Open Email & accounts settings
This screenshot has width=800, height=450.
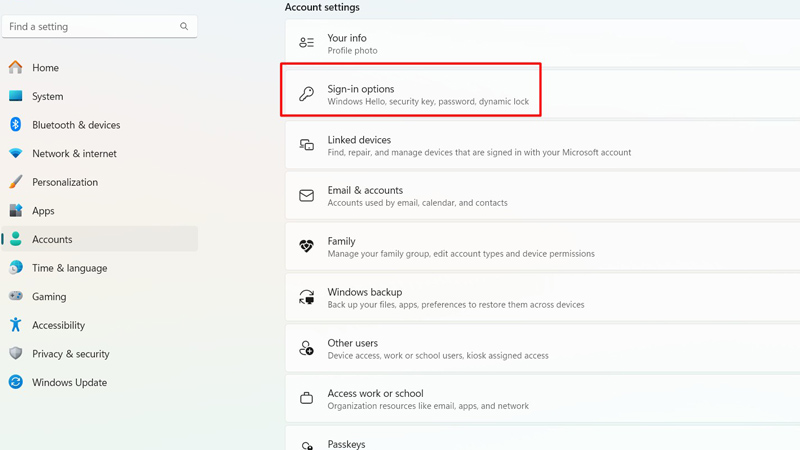coord(542,195)
